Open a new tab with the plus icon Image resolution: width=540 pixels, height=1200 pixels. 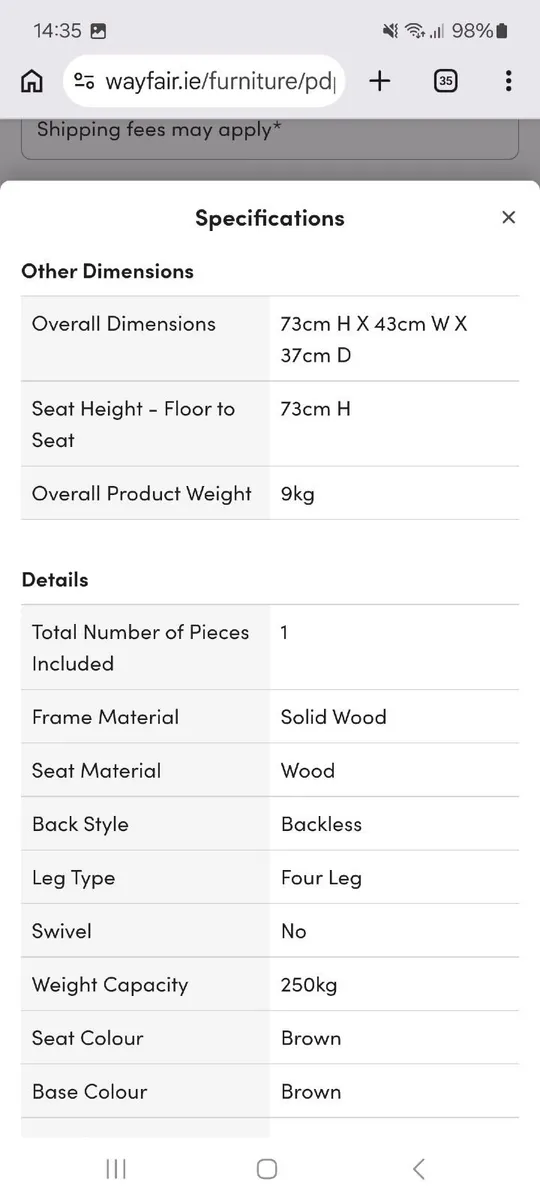coord(380,81)
